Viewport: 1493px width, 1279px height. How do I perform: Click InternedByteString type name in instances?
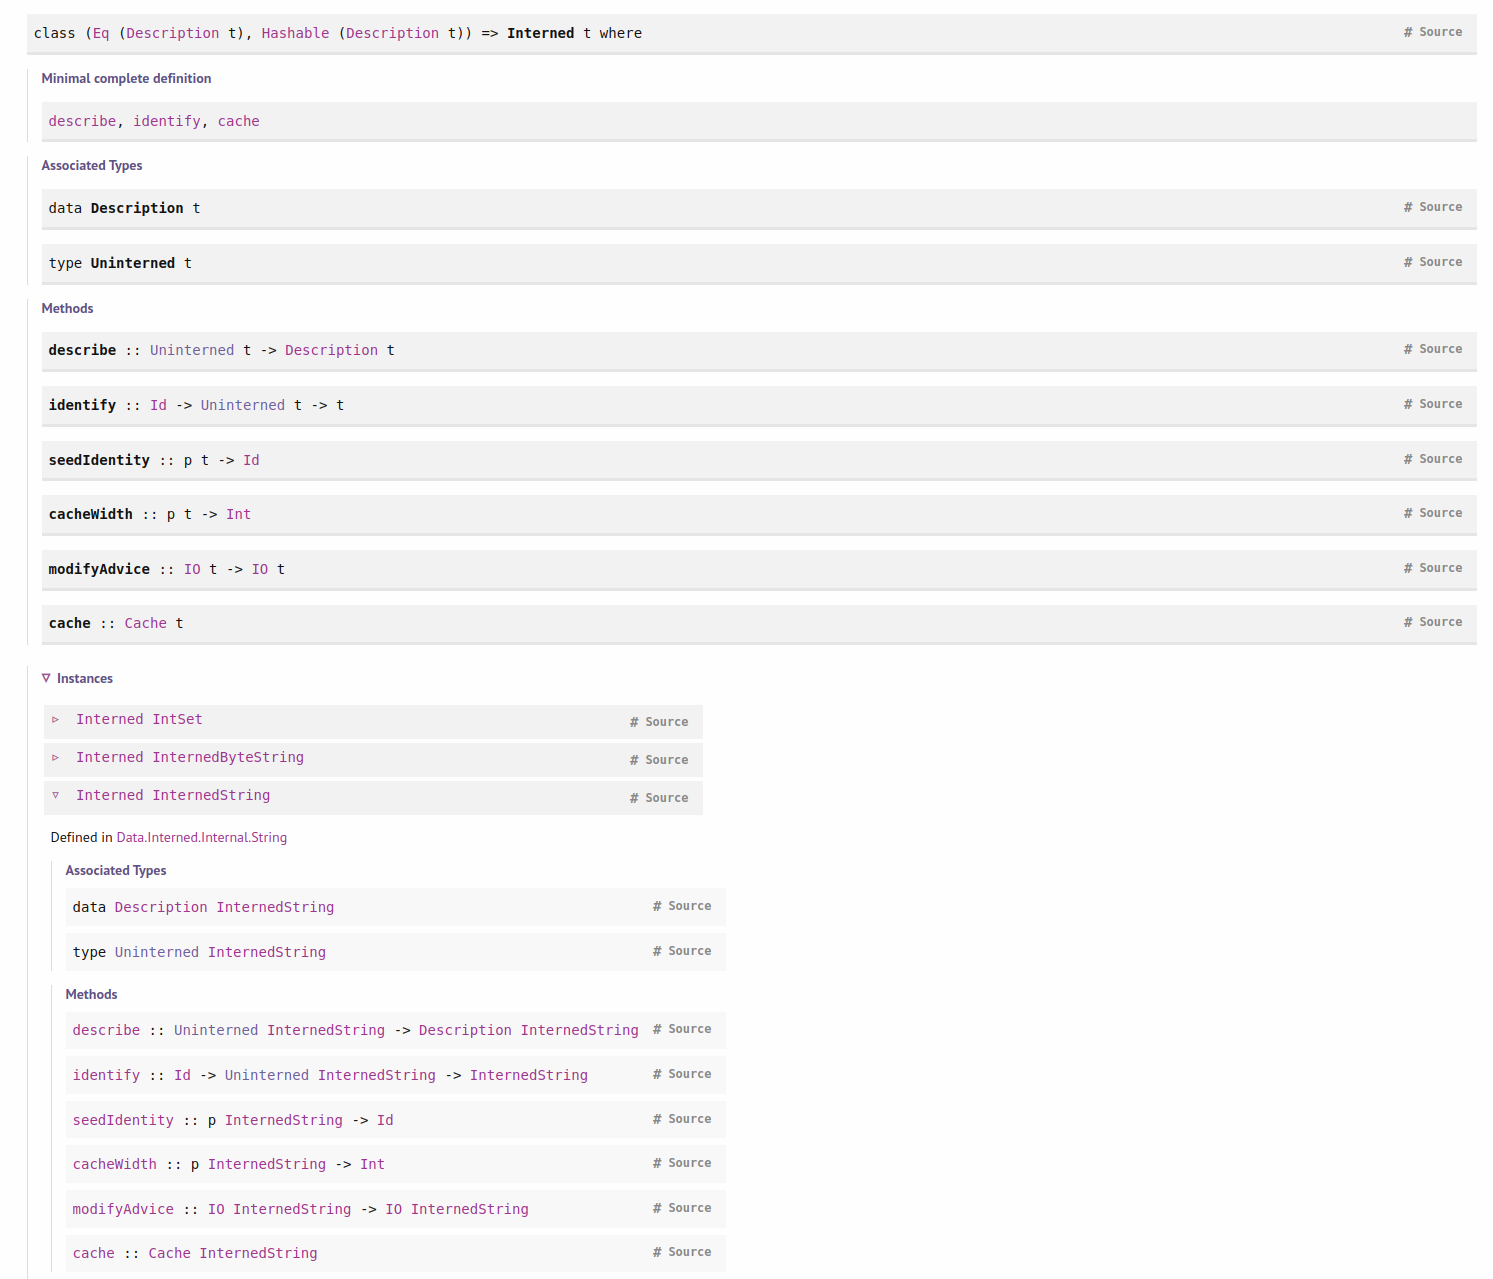pos(228,757)
